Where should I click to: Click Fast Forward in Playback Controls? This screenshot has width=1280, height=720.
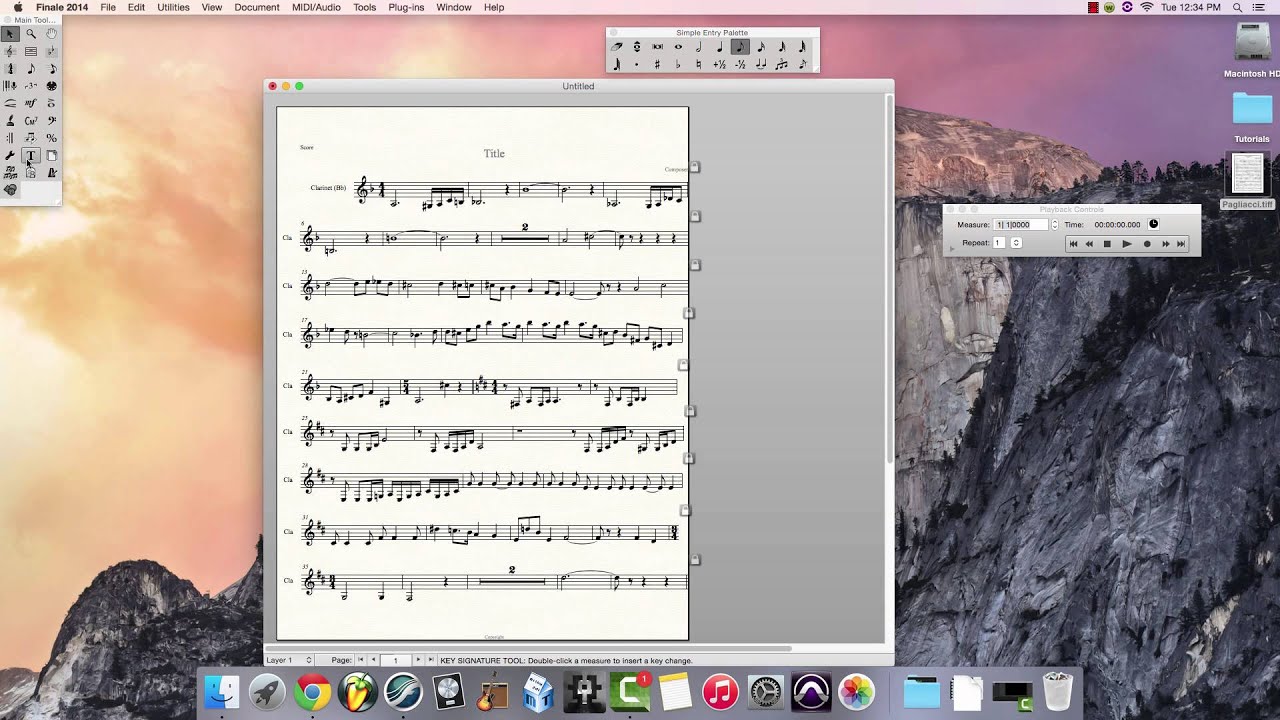[1166, 244]
